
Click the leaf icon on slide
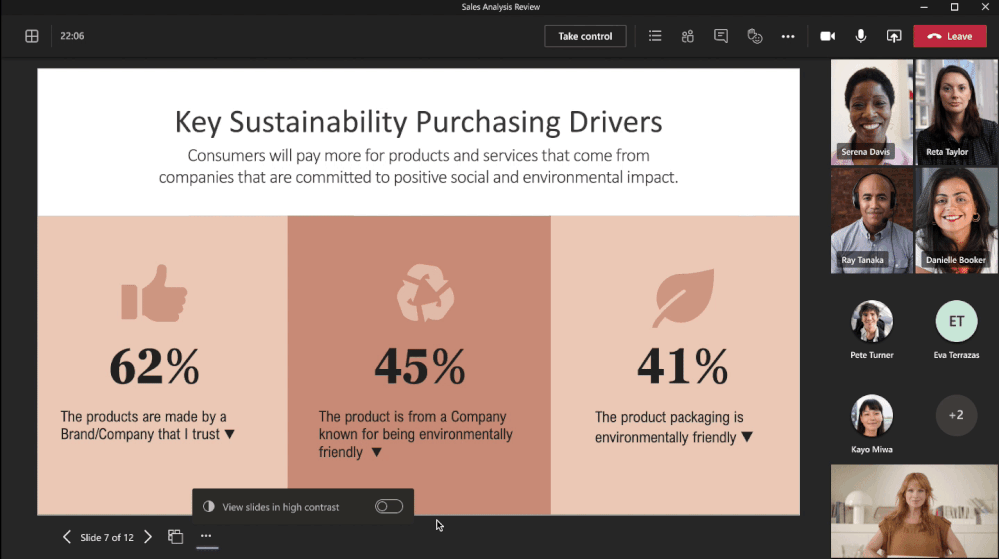point(683,298)
